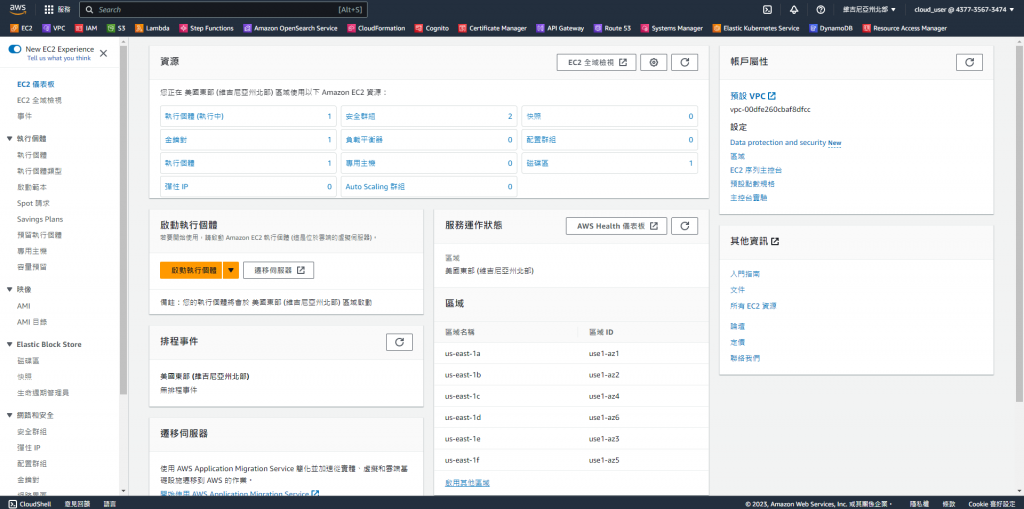Collapse the Elastic Block Store section

tap(10, 344)
